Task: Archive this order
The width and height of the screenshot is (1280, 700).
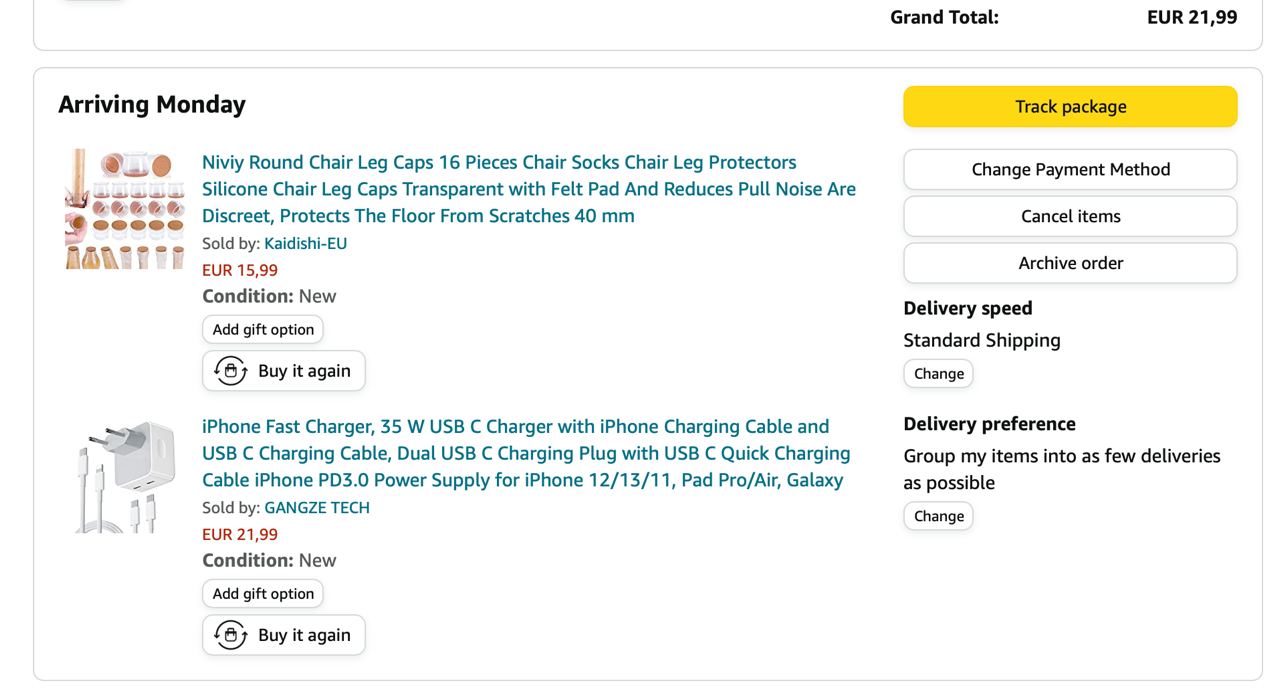Action: [x=1070, y=263]
